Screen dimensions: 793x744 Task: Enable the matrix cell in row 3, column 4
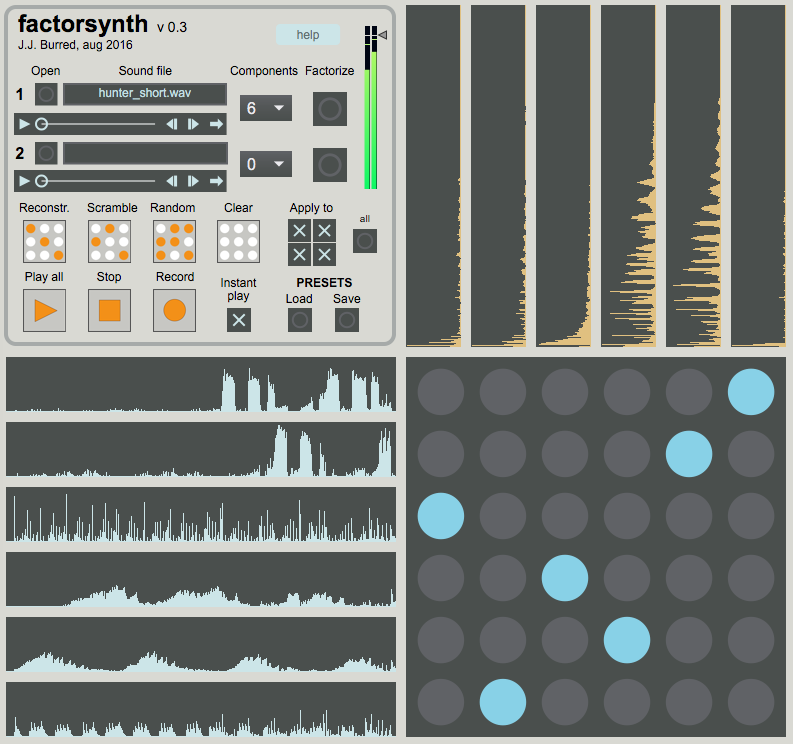(627, 516)
